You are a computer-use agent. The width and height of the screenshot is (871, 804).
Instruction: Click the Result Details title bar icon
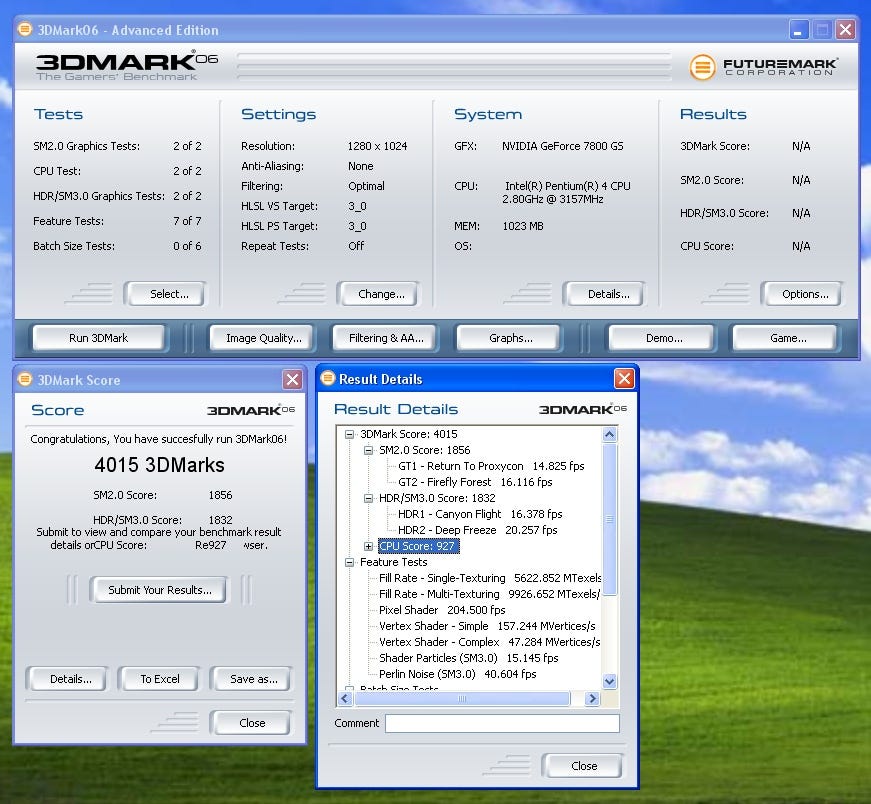click(x=327, y=379)
